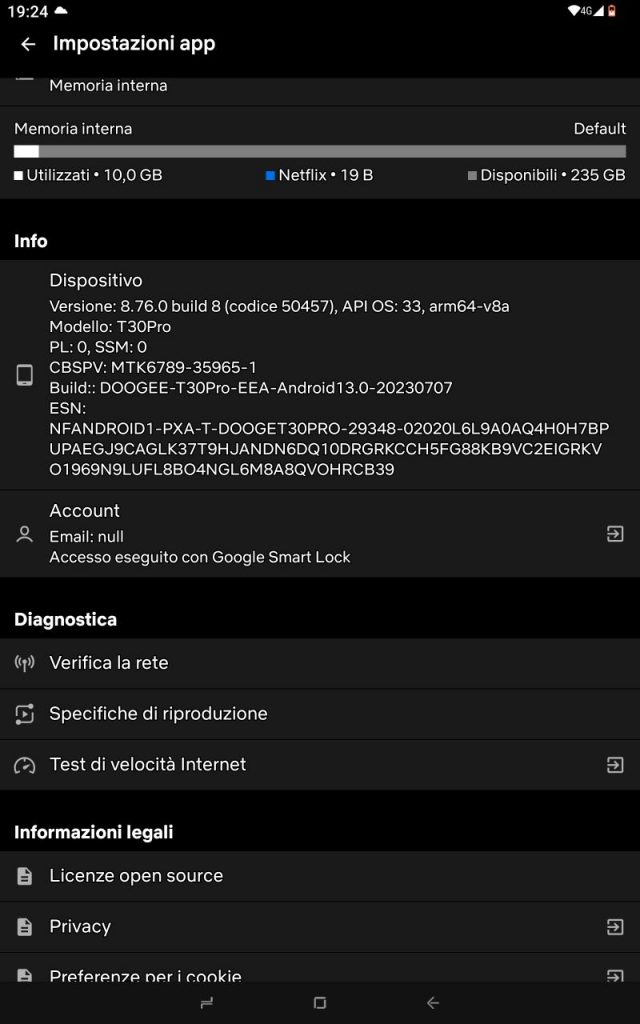Click the device phone icon
Image resolution: width=640 pixels, height=1024 pixels.
(x=24, y=375)
